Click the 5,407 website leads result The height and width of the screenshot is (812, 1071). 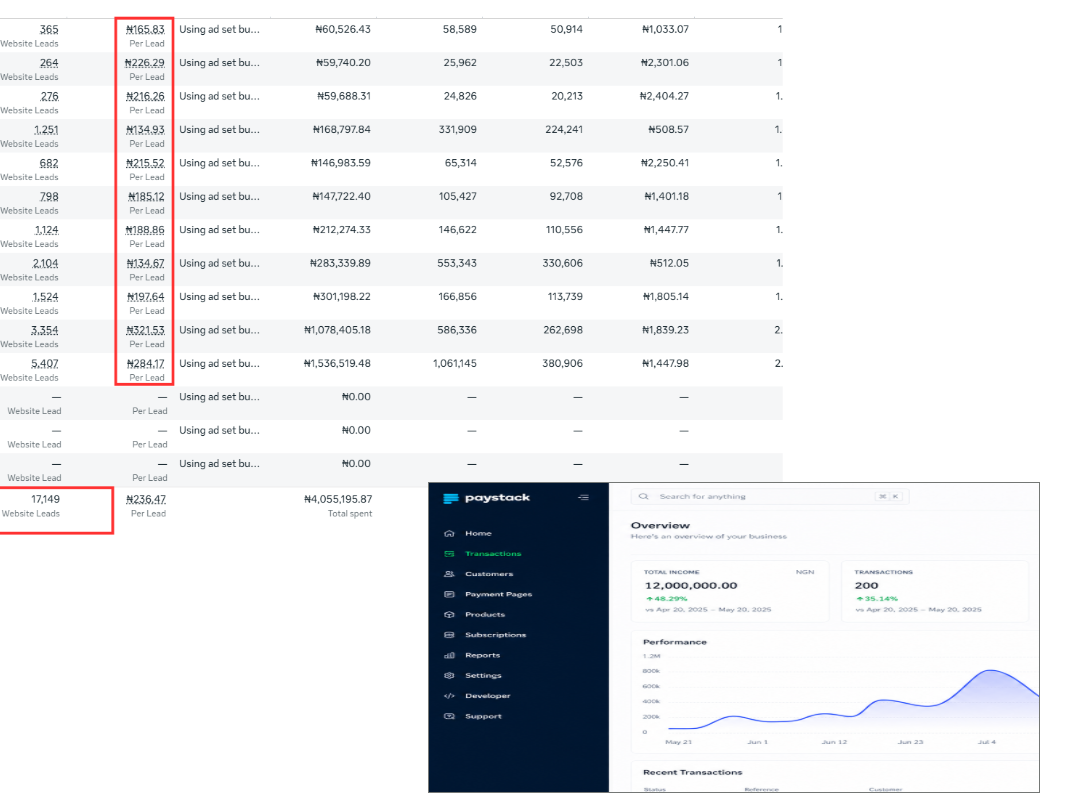click(x=45, y=364)
